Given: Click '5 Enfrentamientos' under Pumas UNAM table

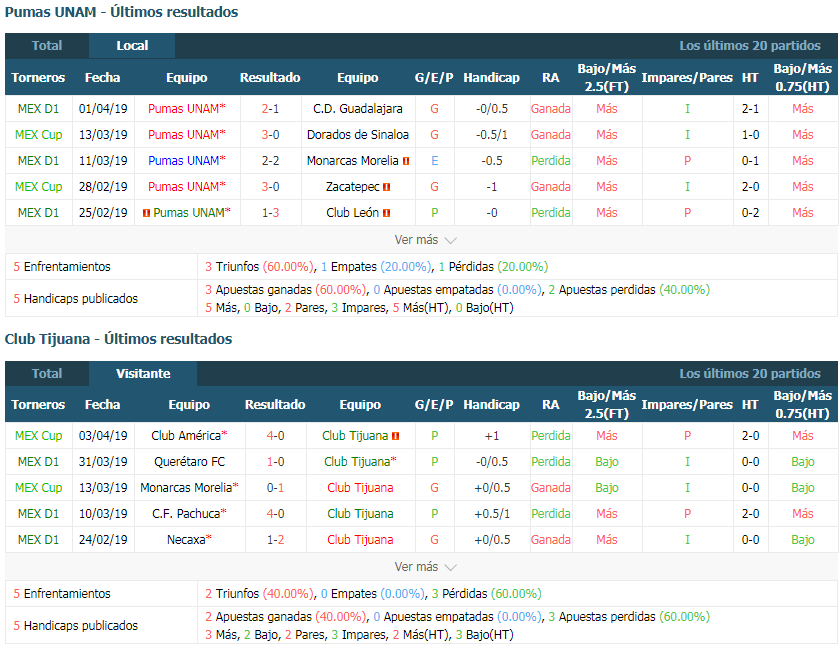Looking at the screenshot, I should 62,267.
